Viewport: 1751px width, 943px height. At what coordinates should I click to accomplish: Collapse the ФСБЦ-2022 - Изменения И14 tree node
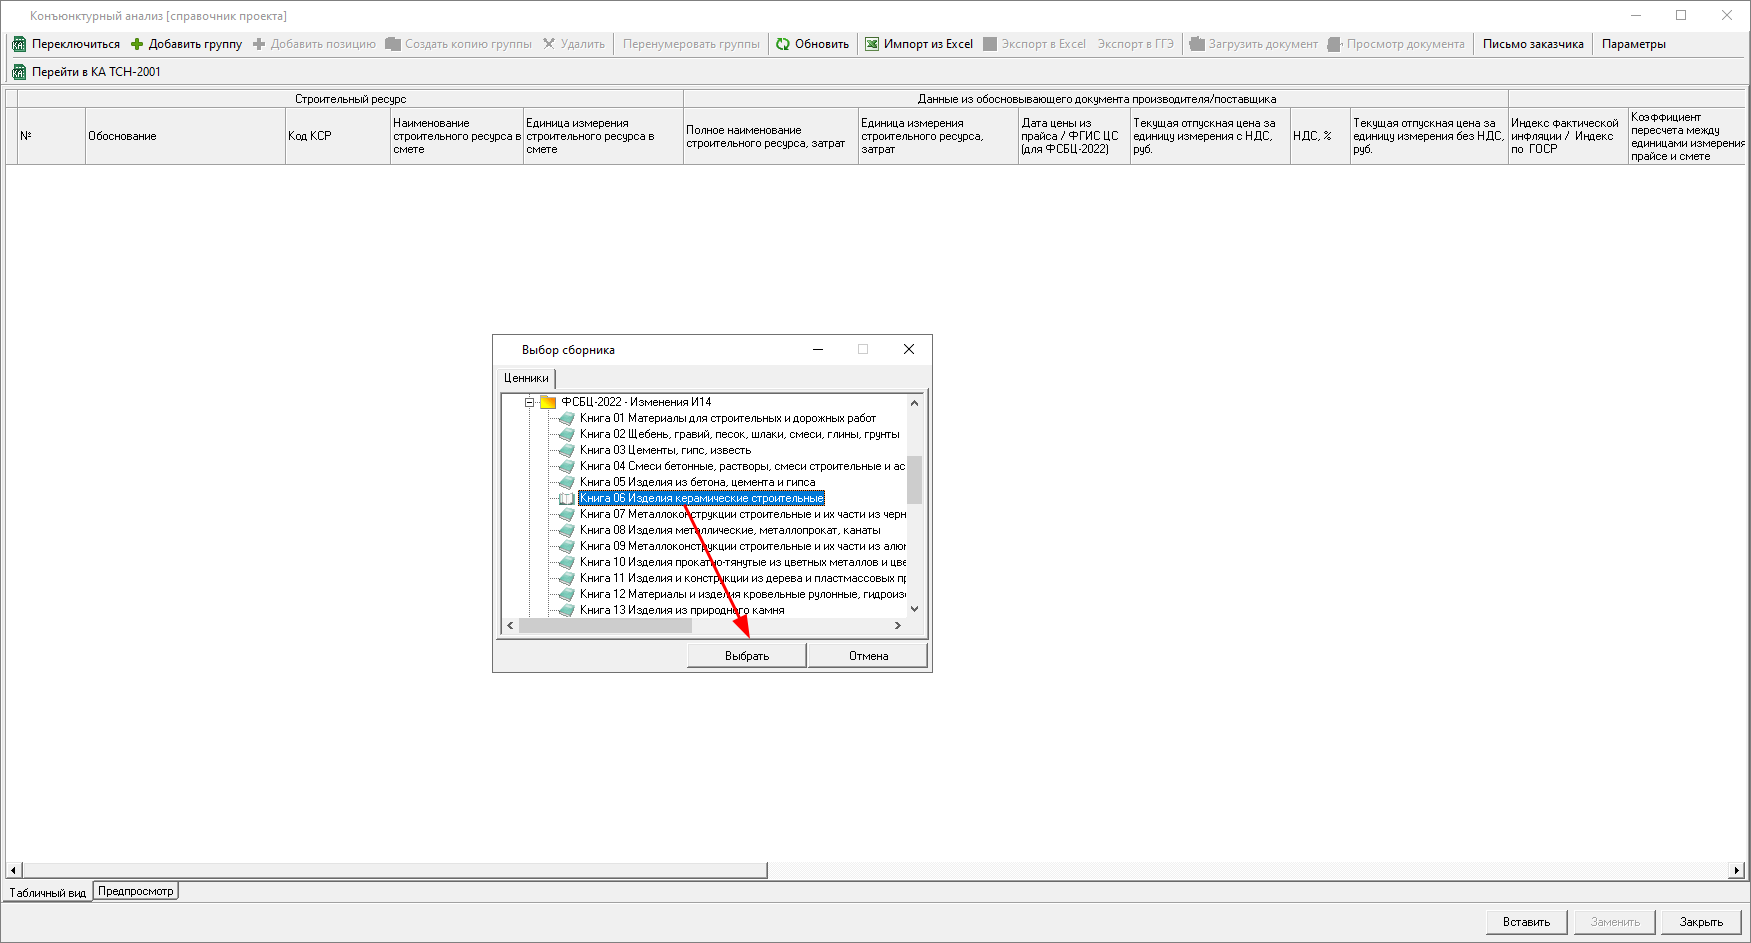pyautogui.click(x=530, y=402)
